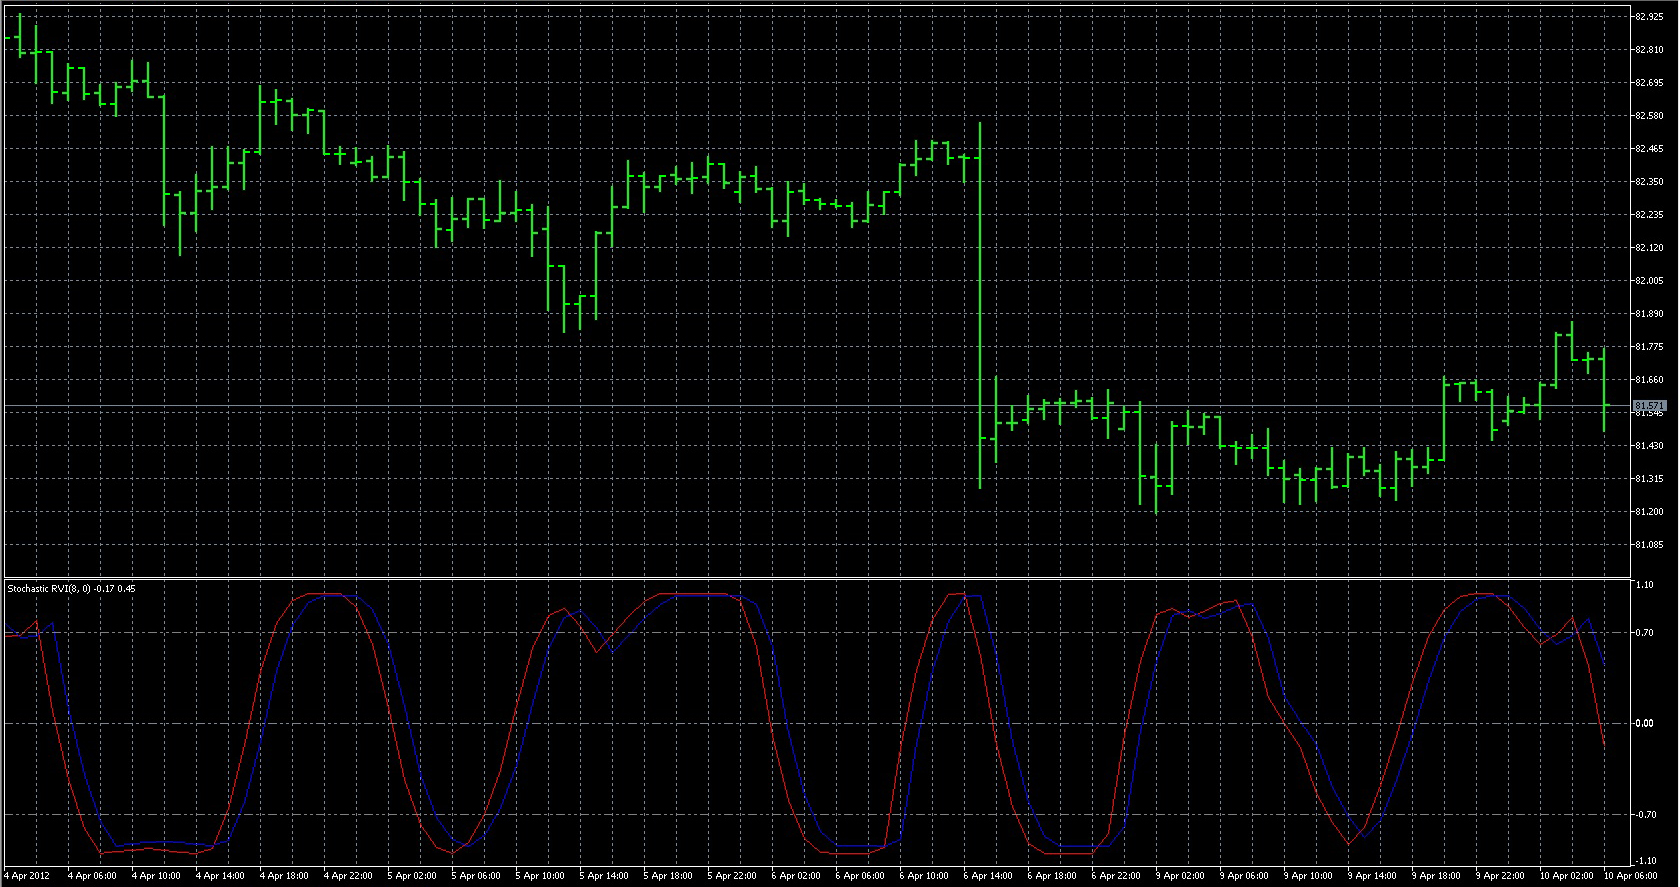This screenshot has width=1680, height=887.
Task: Click the 82.925 price scale label
Action: (x=1649, y=17)
